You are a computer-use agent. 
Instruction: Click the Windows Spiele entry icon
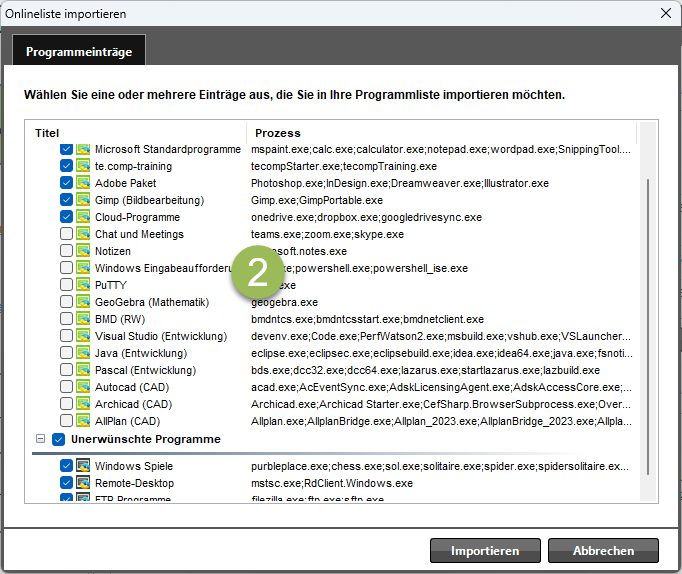pyautogui.click(x=83, y=466)
